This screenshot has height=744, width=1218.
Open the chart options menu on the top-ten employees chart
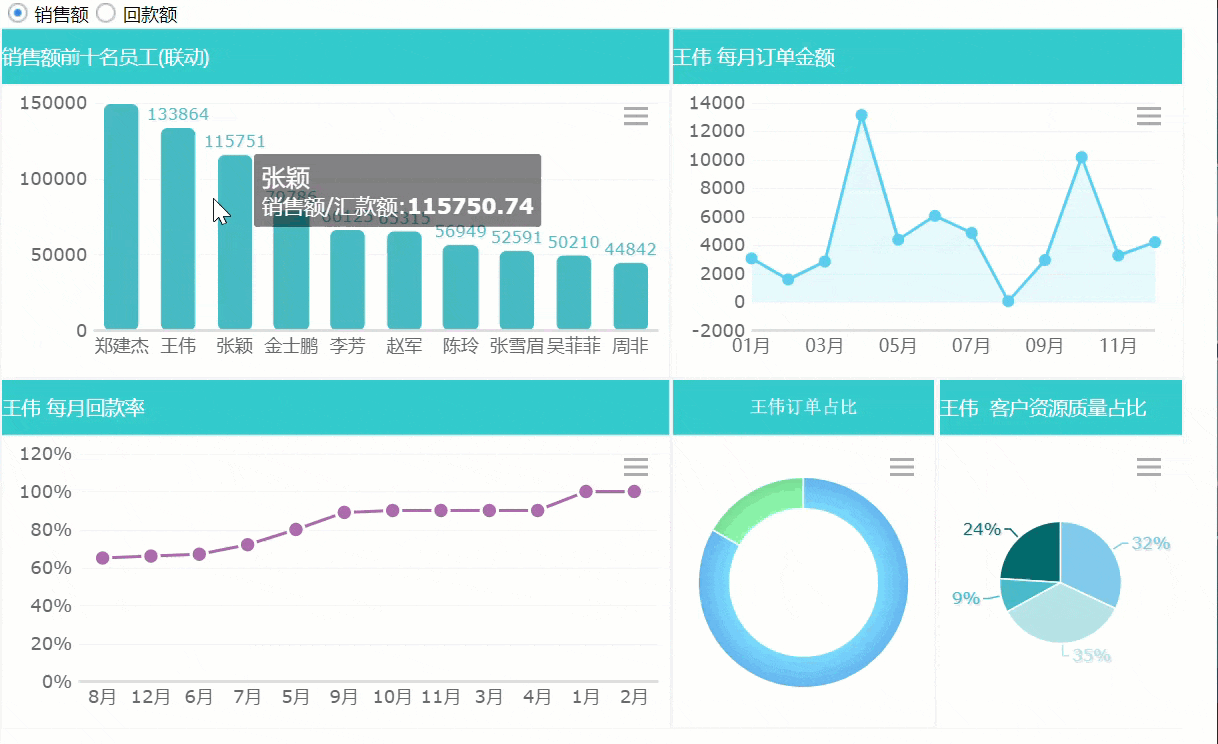[x=636, y=116]
